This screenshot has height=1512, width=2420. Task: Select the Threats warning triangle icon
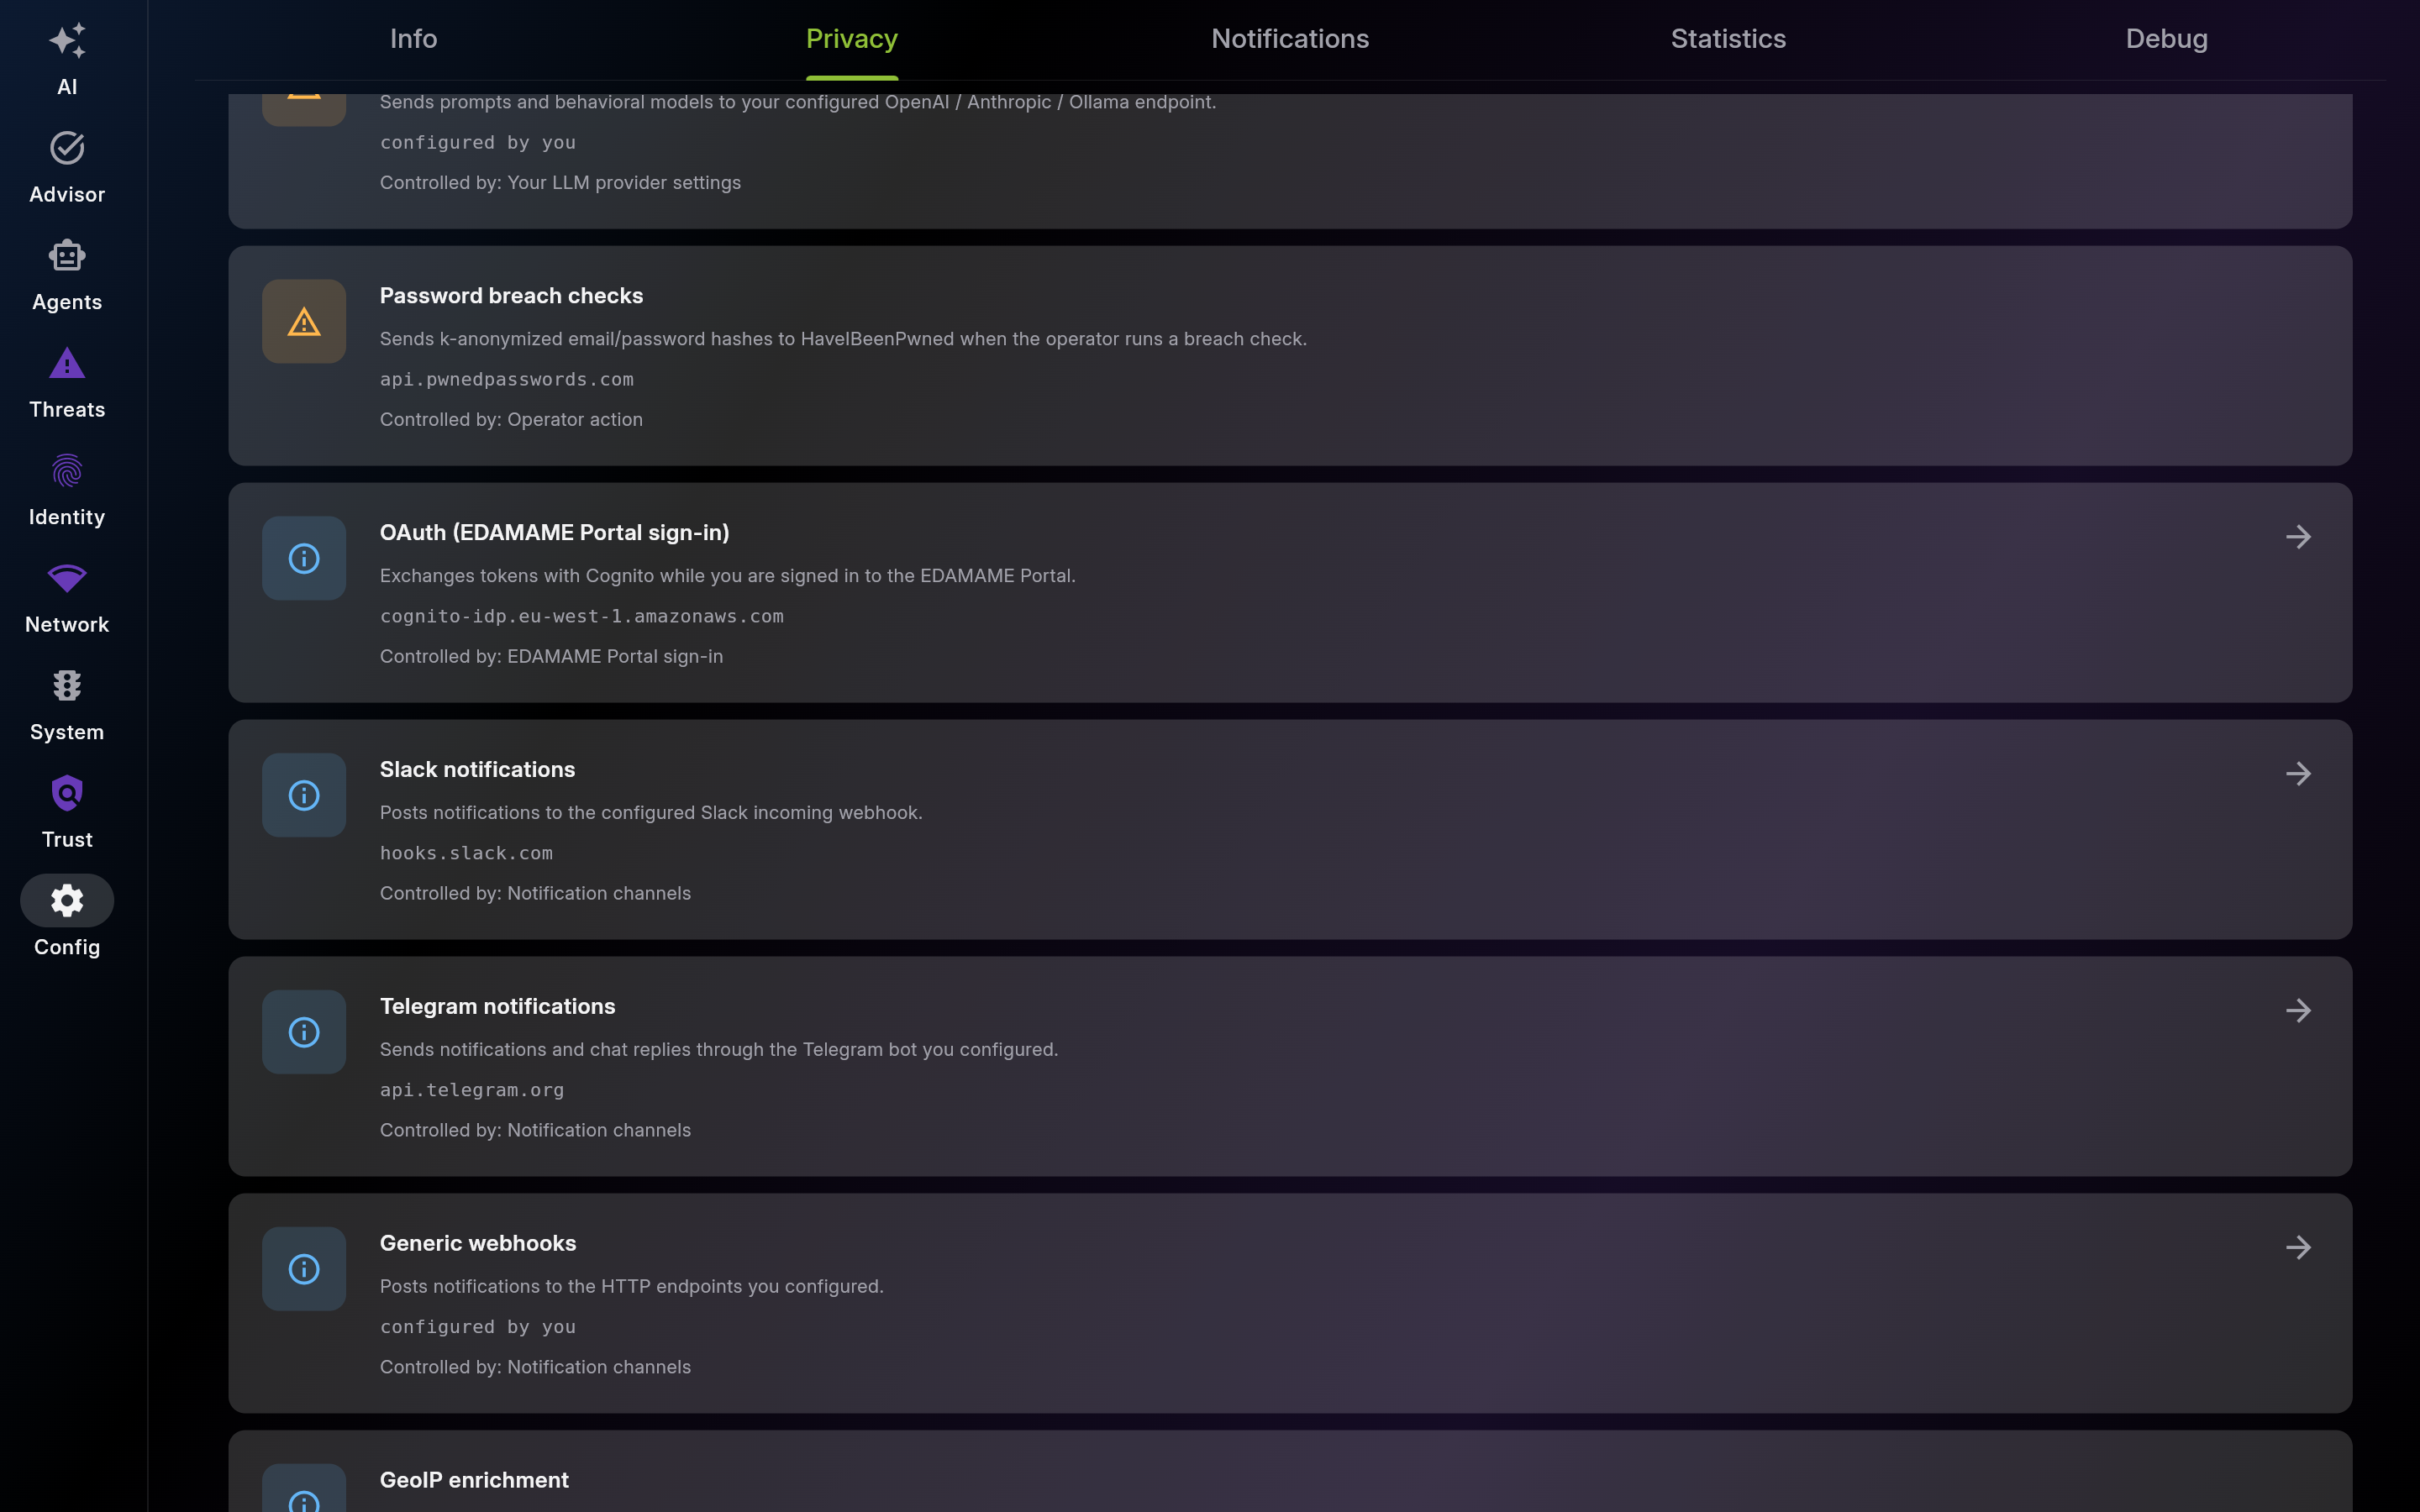pyautogui.click(x=67, y=363)
